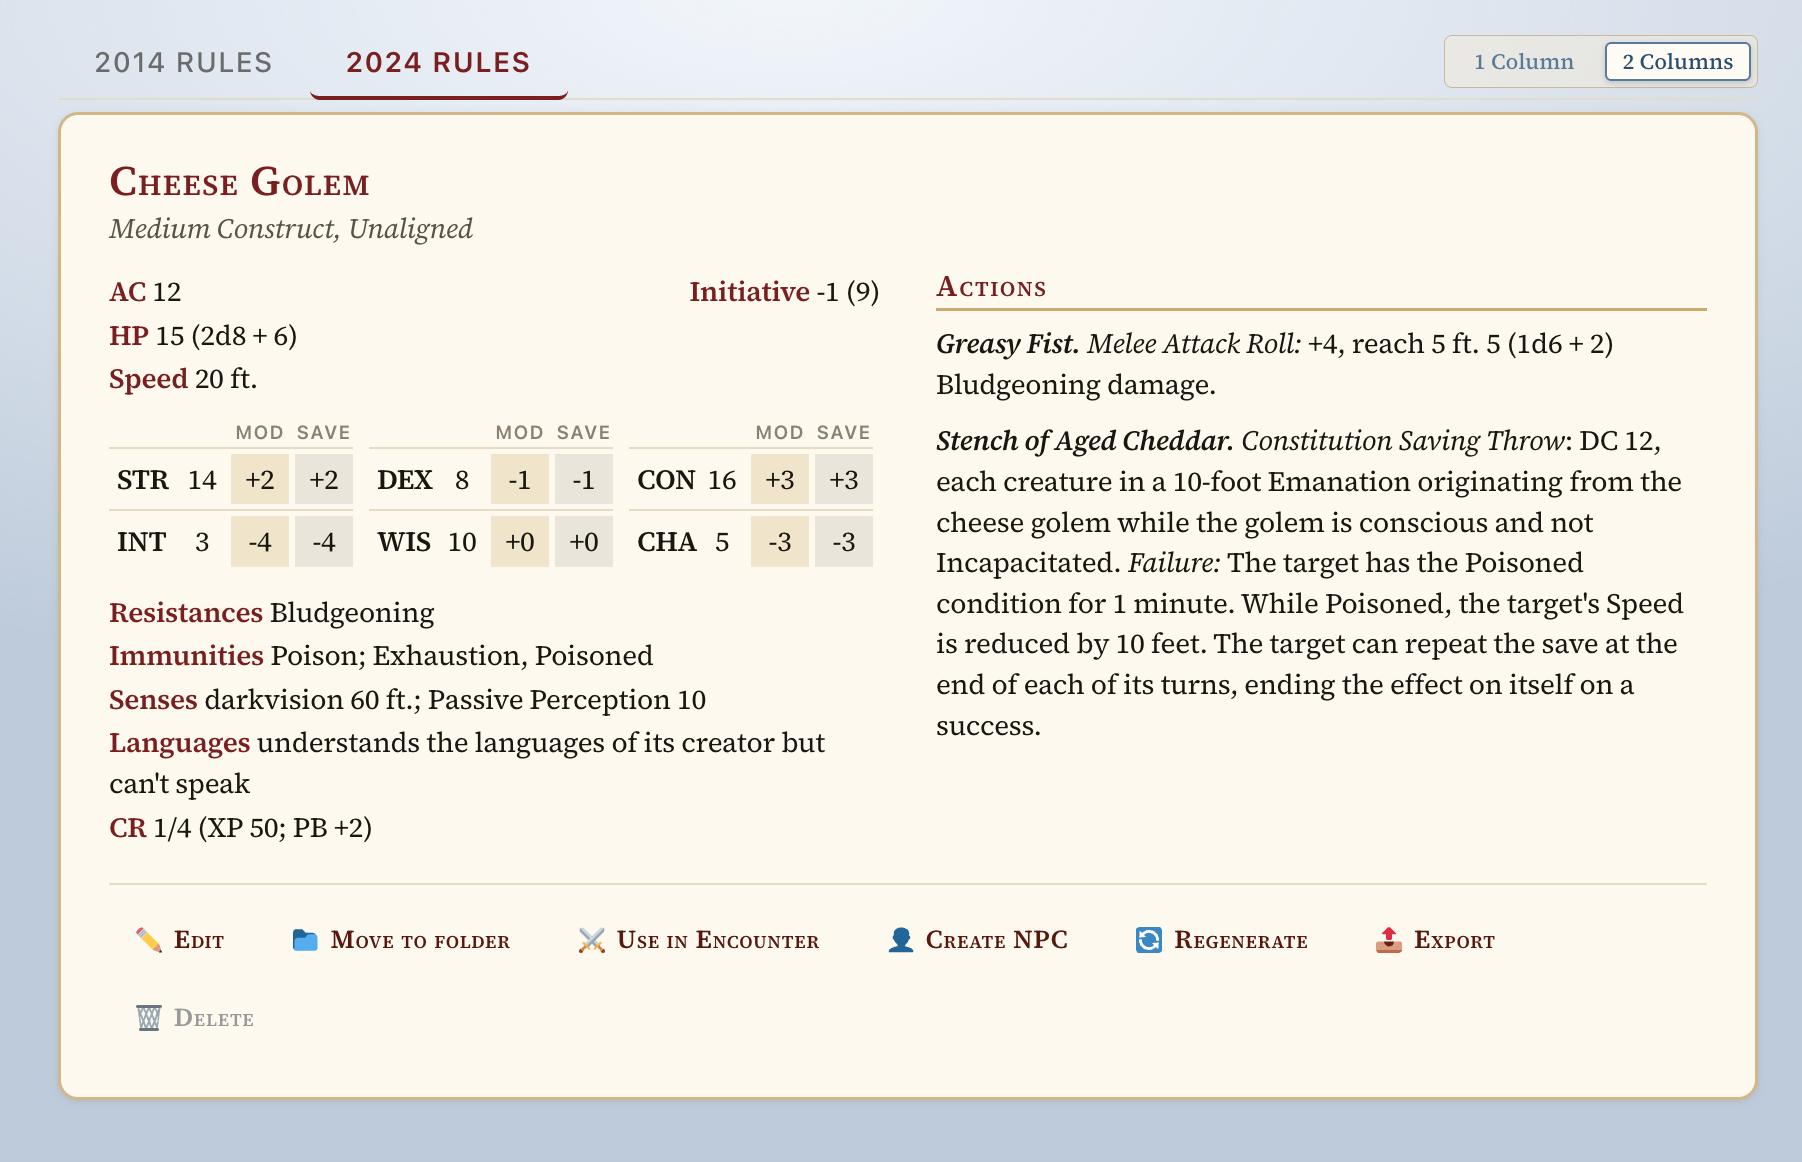Screen dimensions: 1802x1162
Task: Click the Immunities line
Action: 381,656
